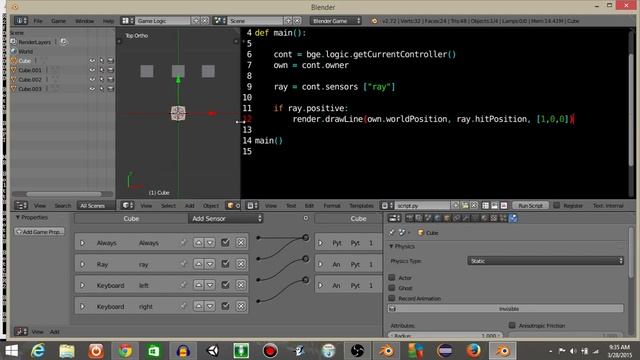The height and width of the screenshot is (360, 640).
Task: Open the World properties tab icon
Action: (438, 218)
